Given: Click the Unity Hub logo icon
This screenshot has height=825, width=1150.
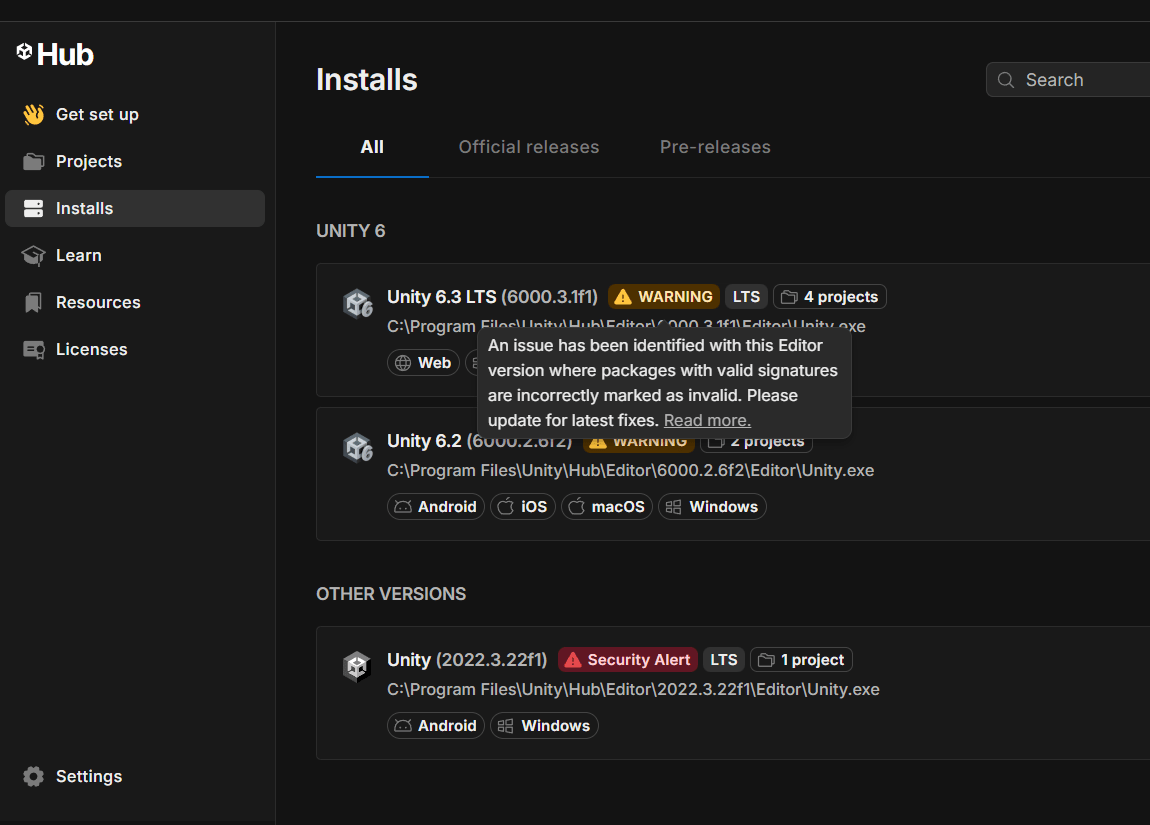Looking at the screenshot, I should coord(25,52).
